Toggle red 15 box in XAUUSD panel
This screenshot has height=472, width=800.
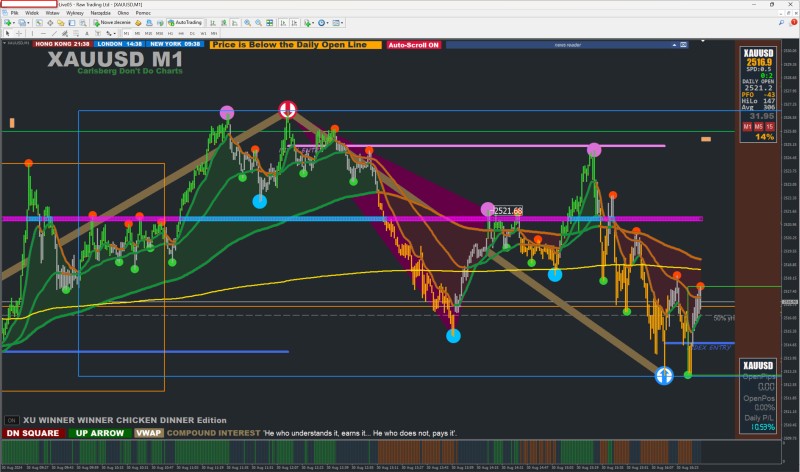coord(769,127)
